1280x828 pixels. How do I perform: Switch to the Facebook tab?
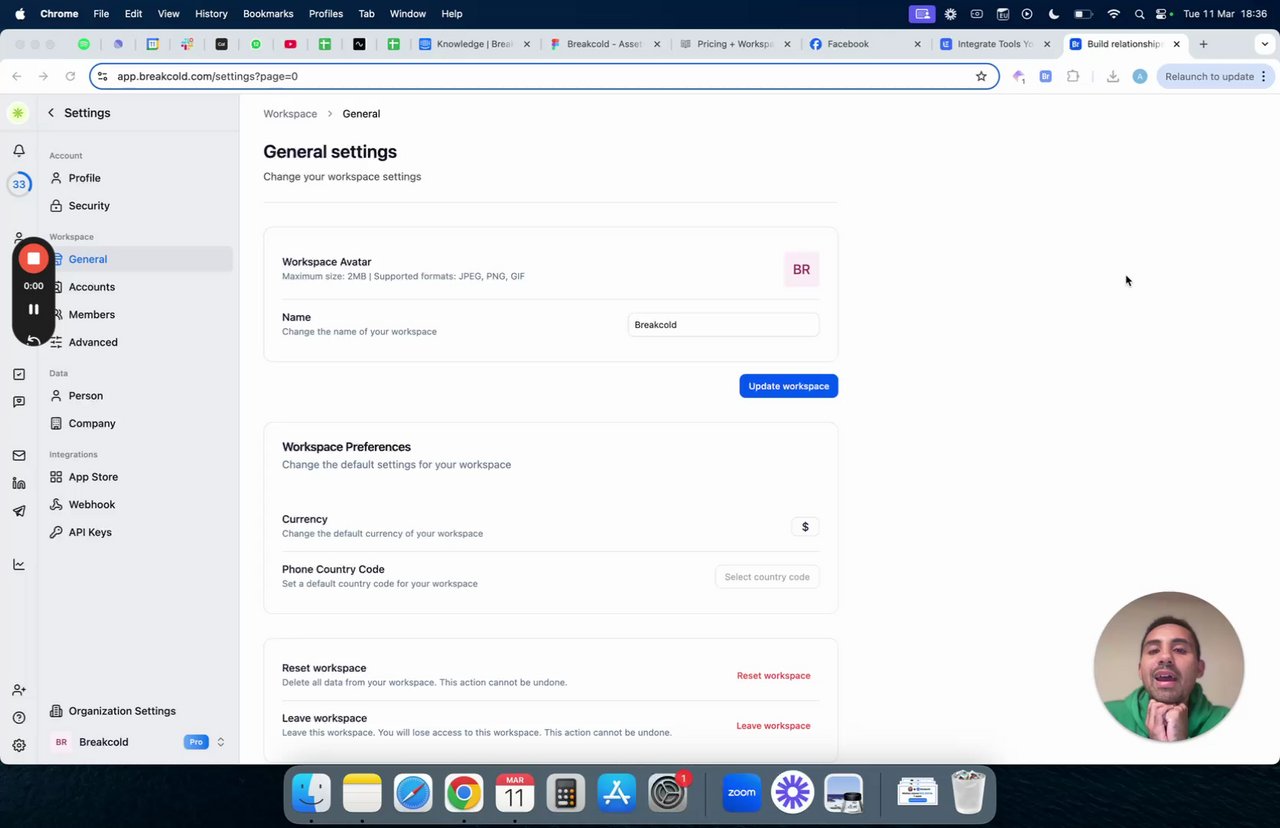click(x=865, y=44)
